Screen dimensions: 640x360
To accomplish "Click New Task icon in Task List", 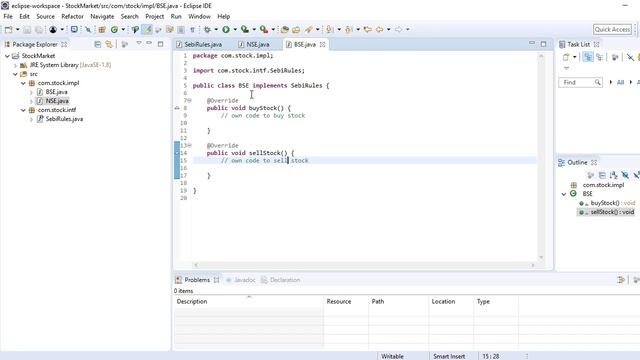I will (x=566, y=57).
